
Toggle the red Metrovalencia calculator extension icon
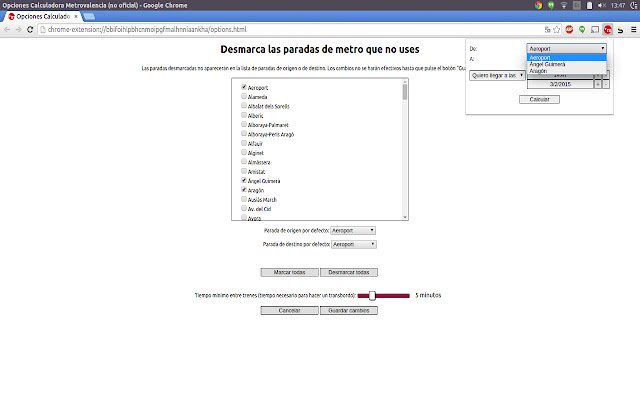pyautogui.click(x=608, y=29)
